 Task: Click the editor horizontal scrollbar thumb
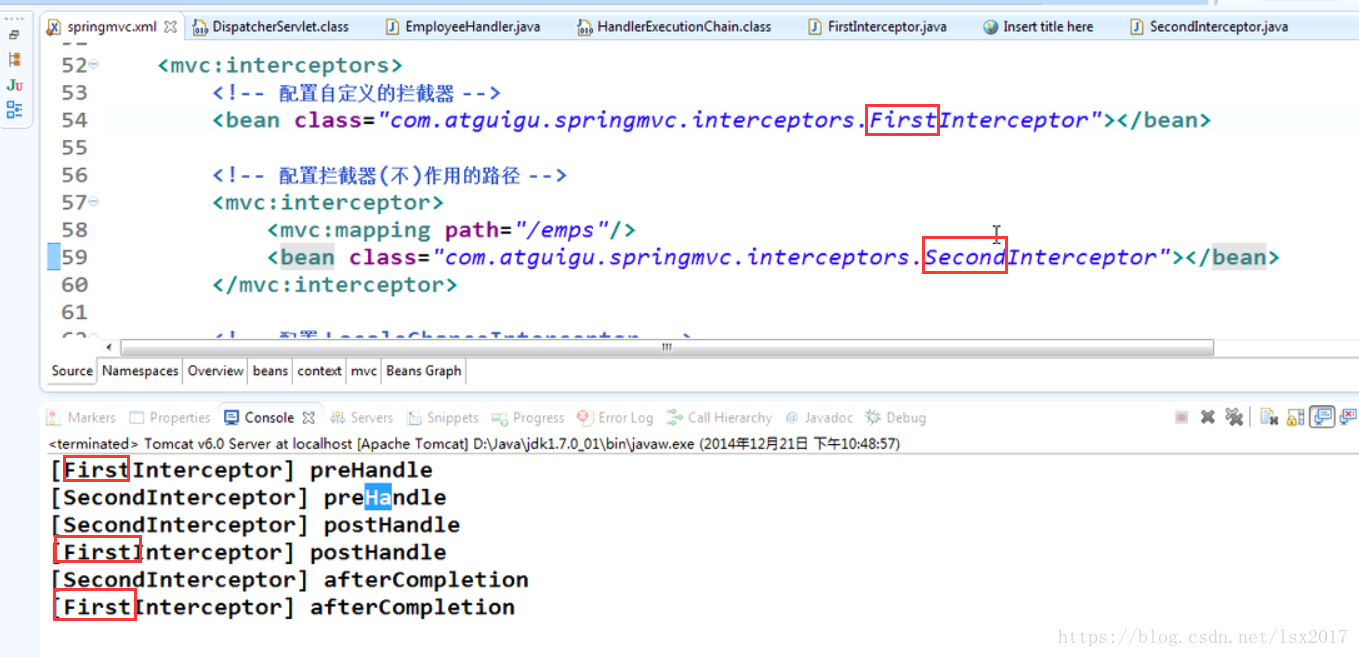pos(667,347)
